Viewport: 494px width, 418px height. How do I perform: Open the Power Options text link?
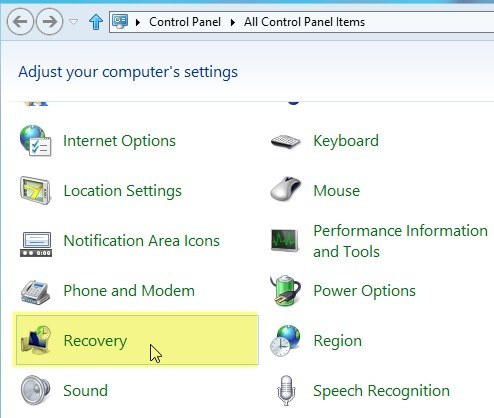(364, 291)
